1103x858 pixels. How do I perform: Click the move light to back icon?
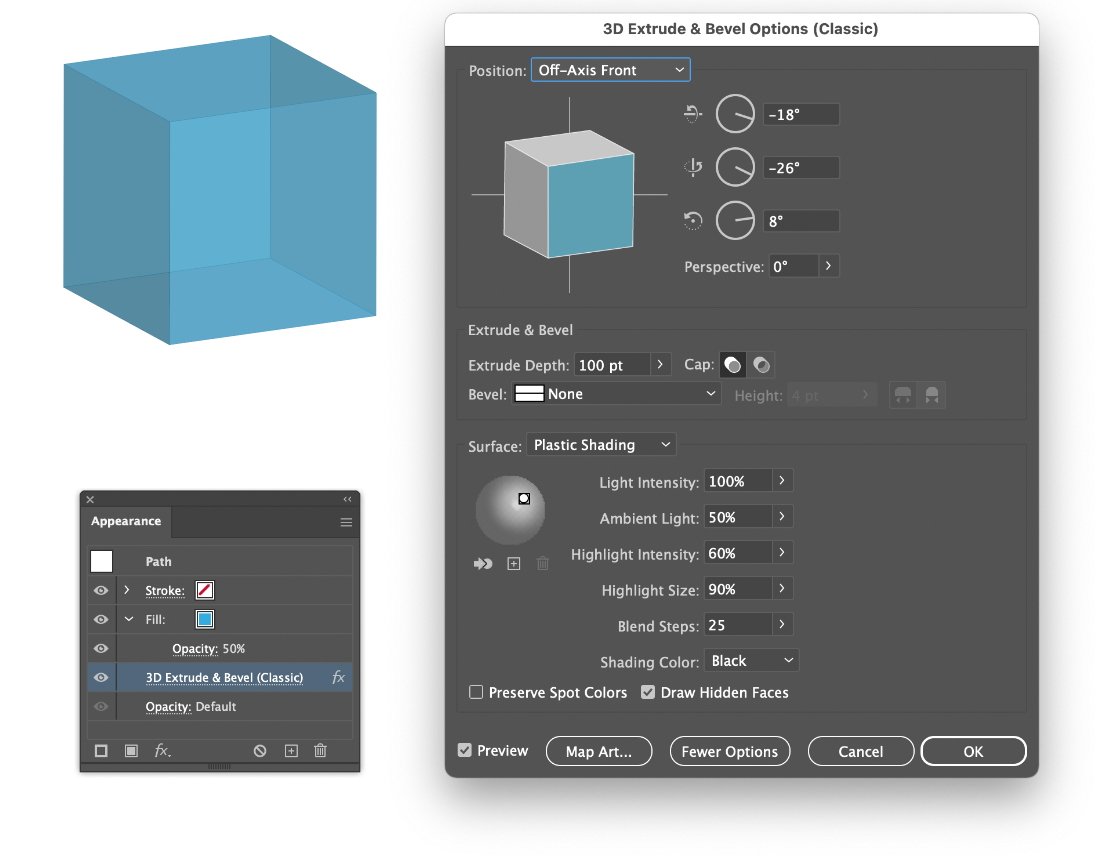[483, 563]
